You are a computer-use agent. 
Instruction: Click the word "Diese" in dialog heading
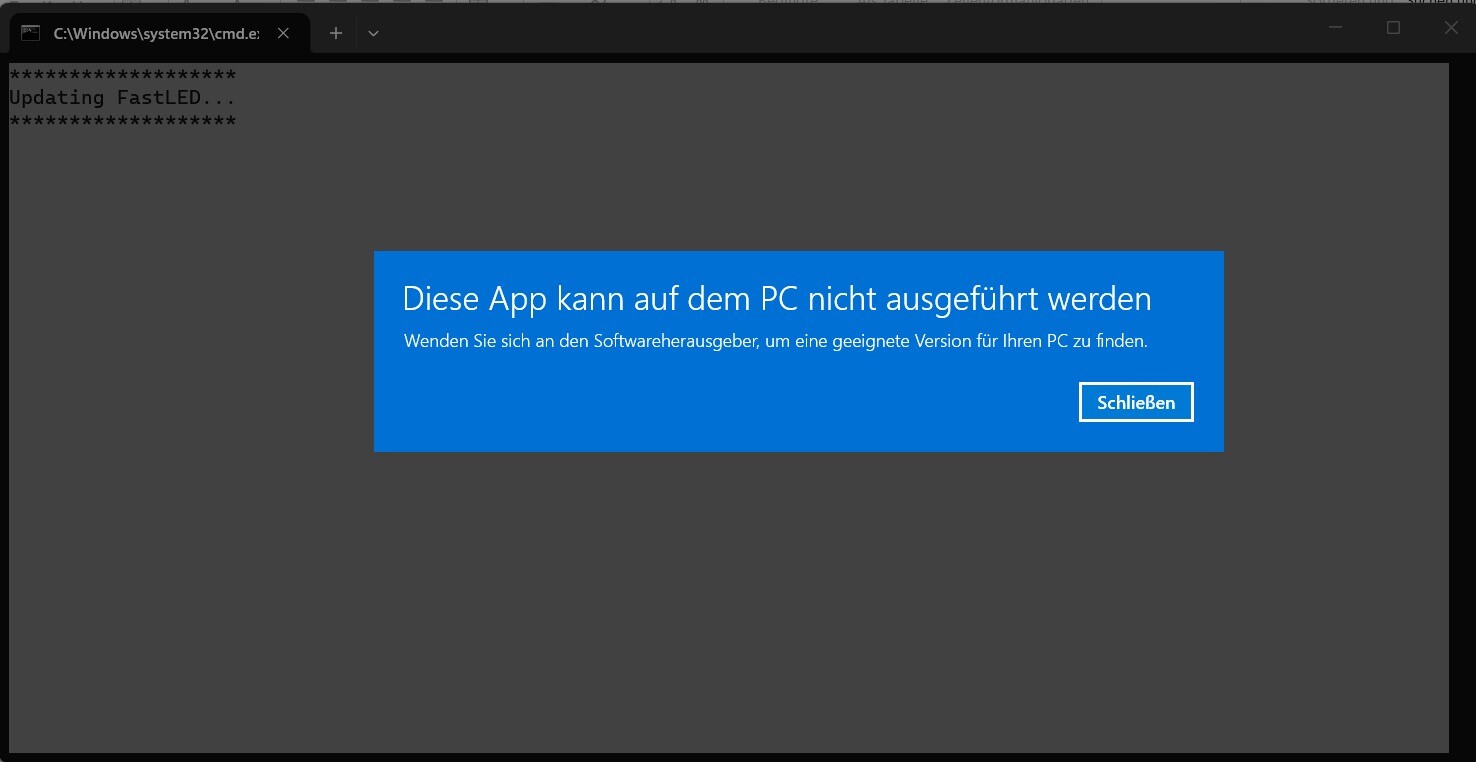441,298
